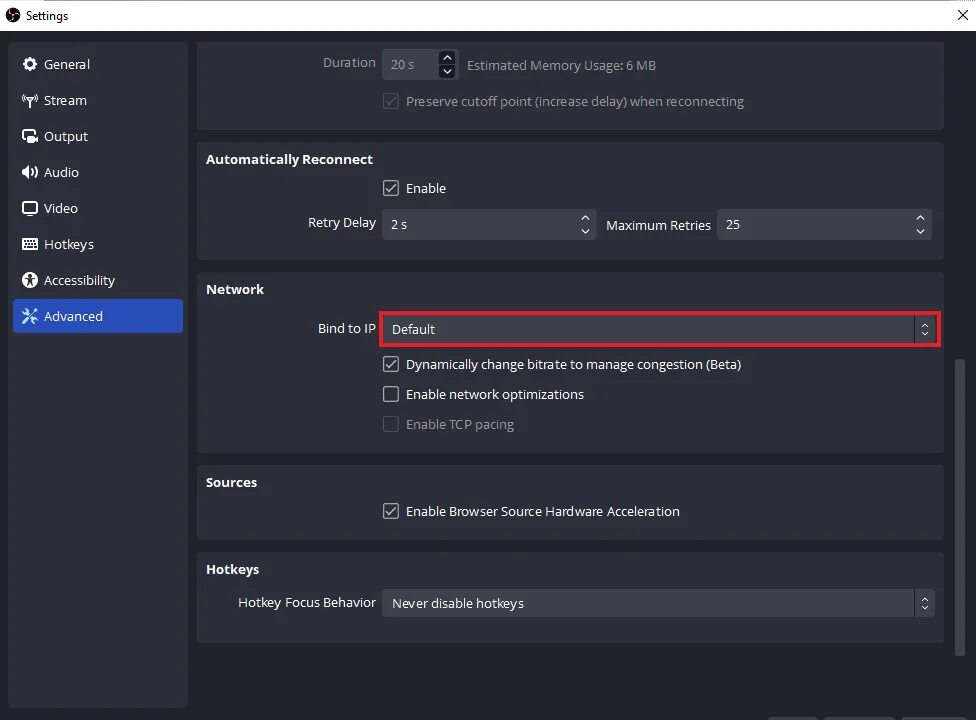Click the Automatically Reconnect heading
Screen dimensions: 976x720
[x=289, y=159]
